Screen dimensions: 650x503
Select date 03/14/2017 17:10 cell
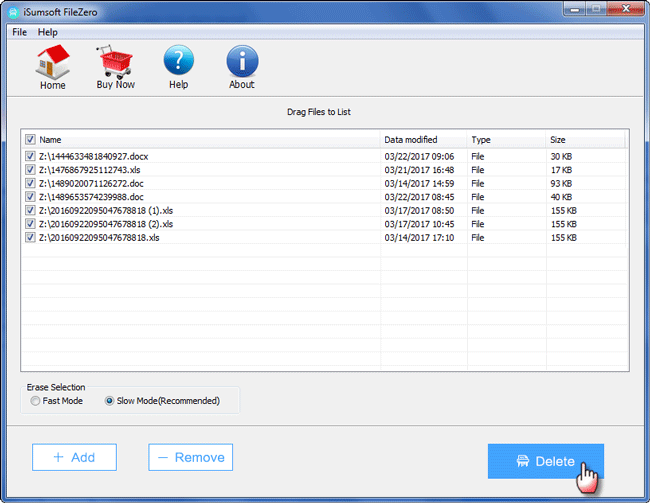point(419,238)
